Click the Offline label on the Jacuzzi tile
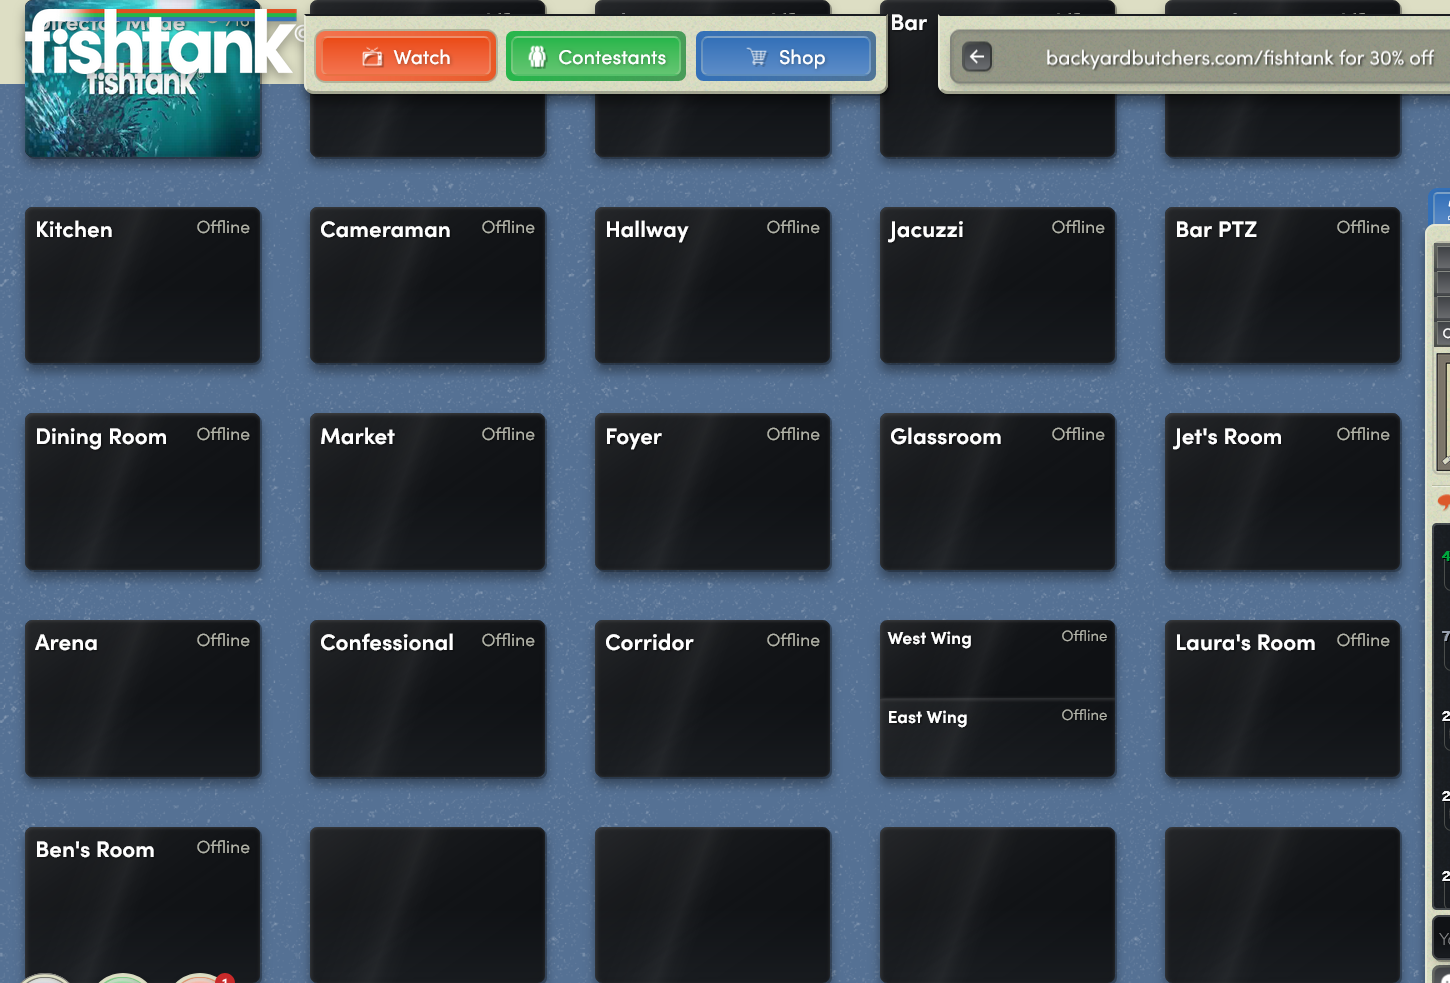 (1078, 228)
